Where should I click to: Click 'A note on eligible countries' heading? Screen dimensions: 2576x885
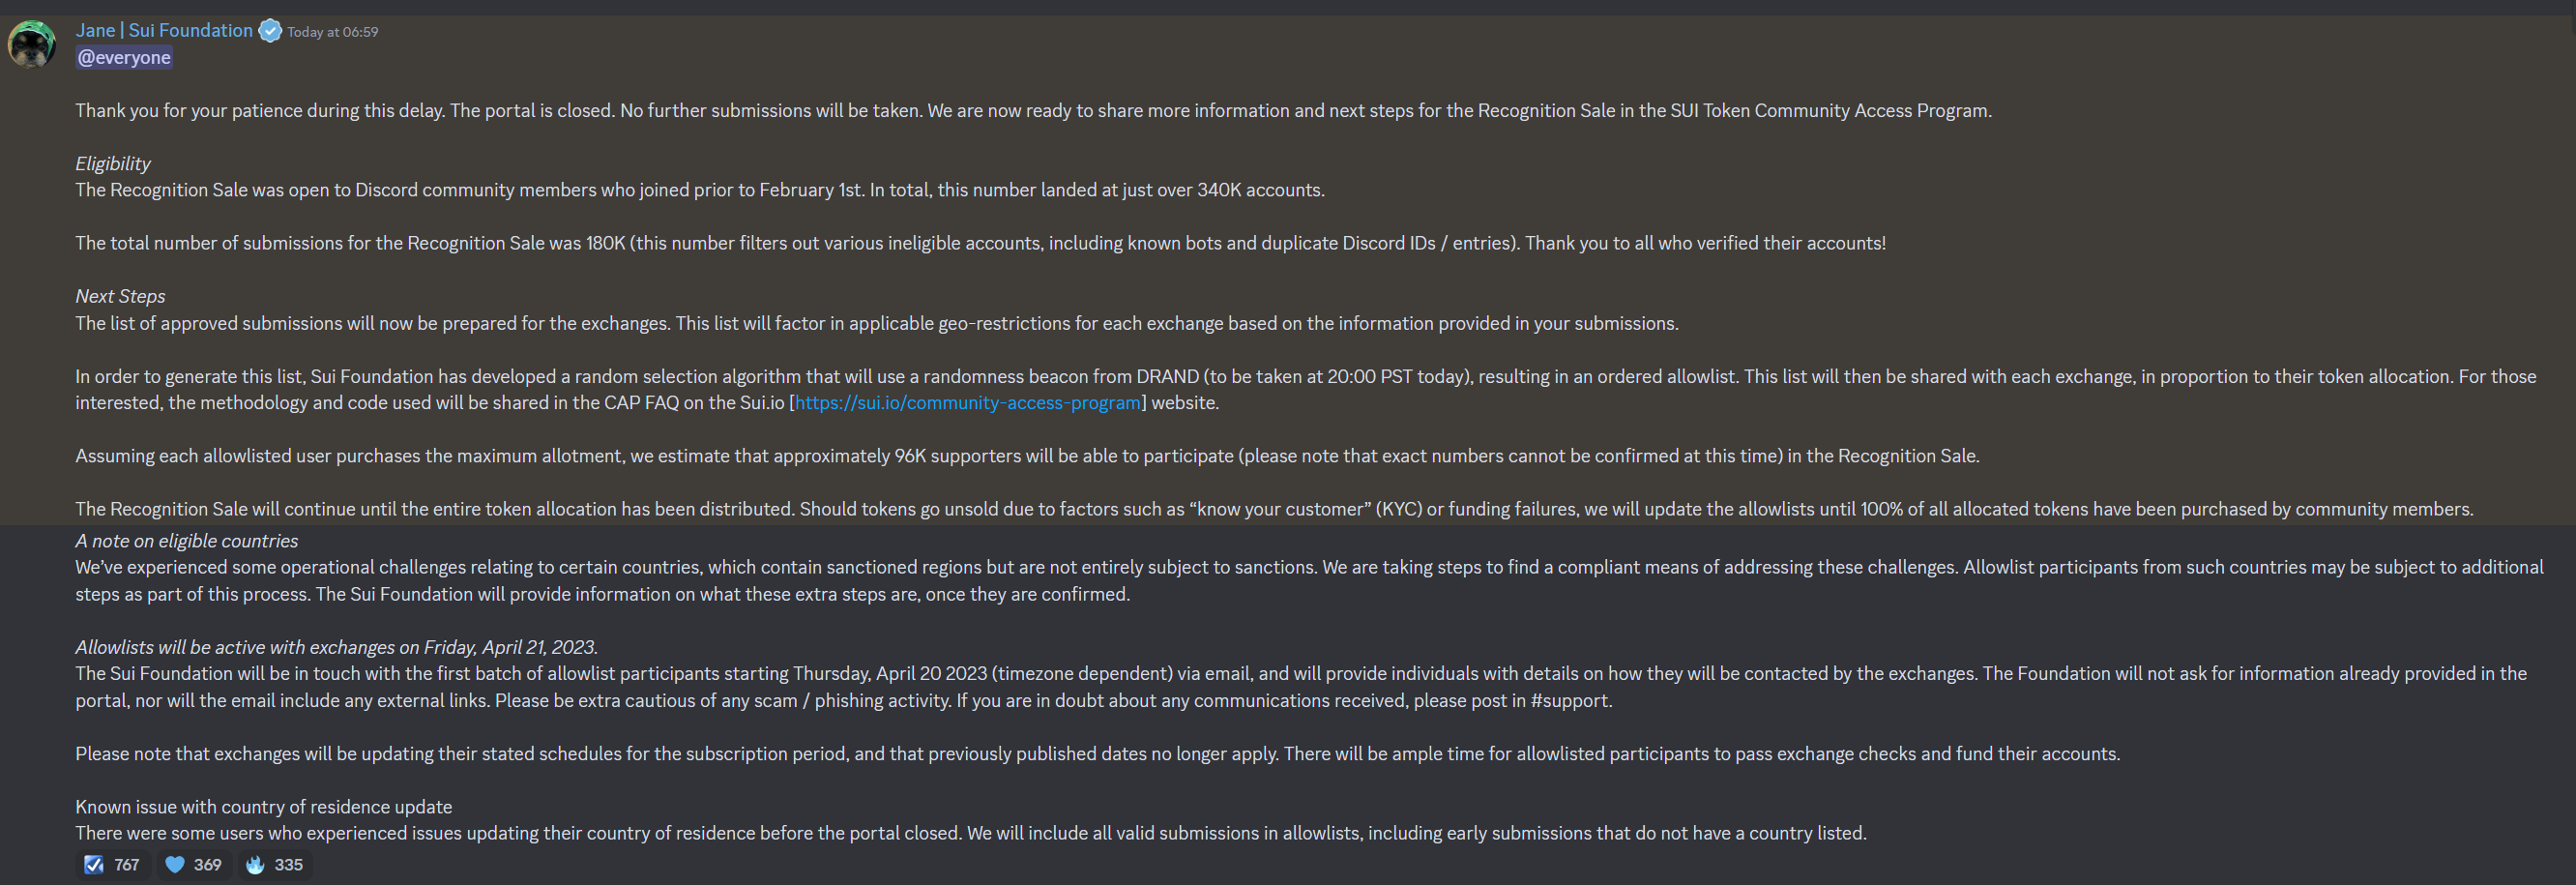(187, 541)
